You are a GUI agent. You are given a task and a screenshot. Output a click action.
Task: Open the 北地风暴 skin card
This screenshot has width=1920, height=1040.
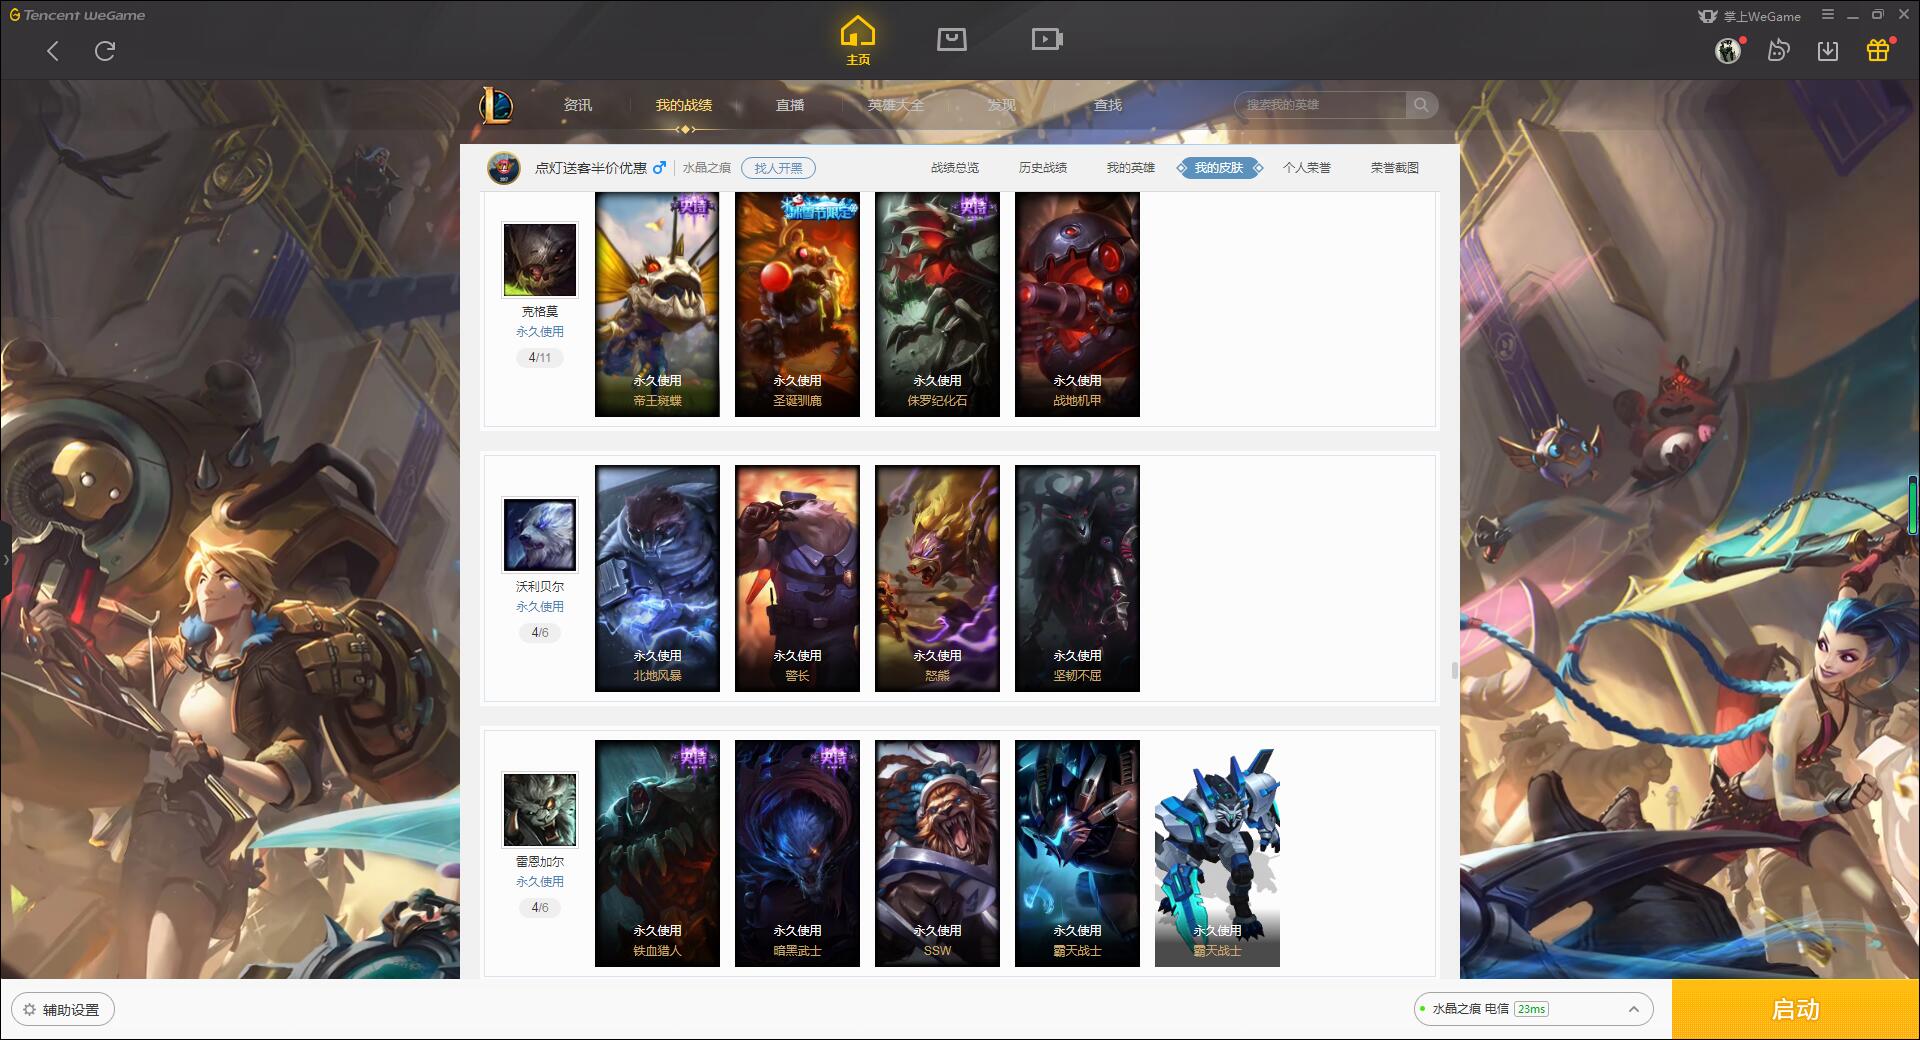point(657,578)
